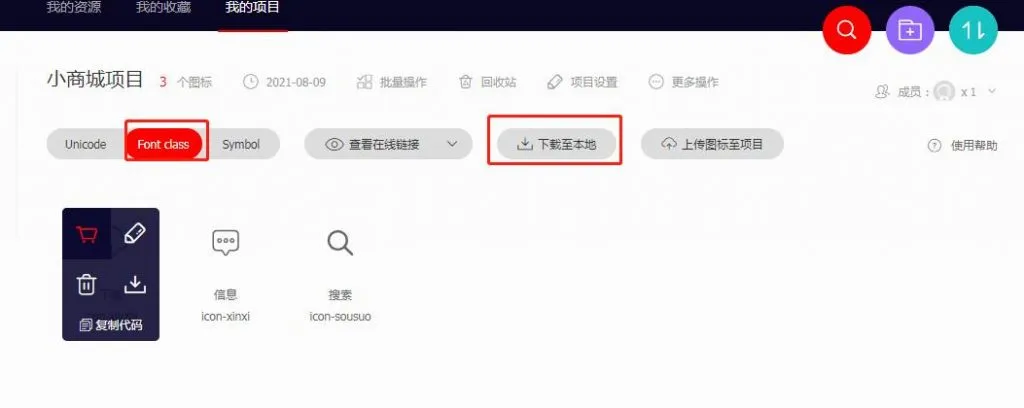1024x408 pixels.
Task: Switch to Unicode mode
Action: [86, 144]
